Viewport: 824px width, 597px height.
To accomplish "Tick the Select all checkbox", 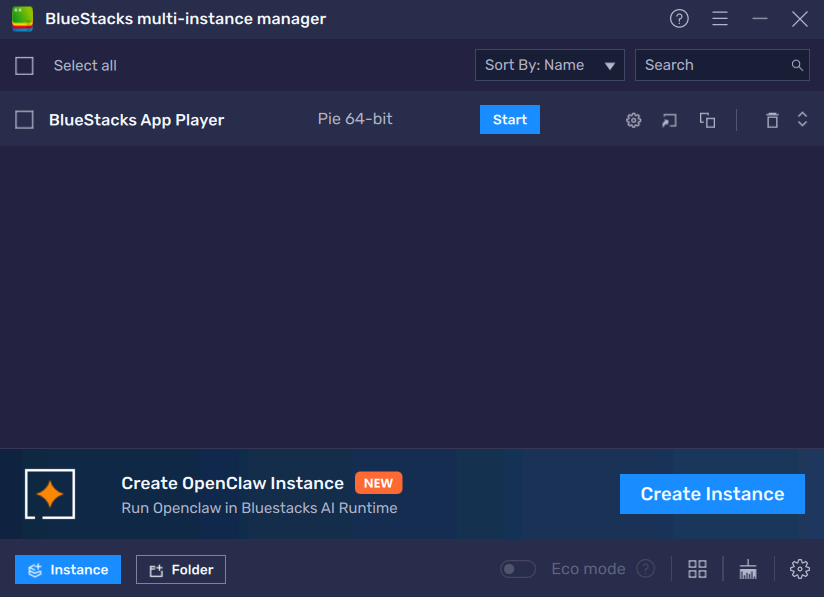I will point(24,66).
